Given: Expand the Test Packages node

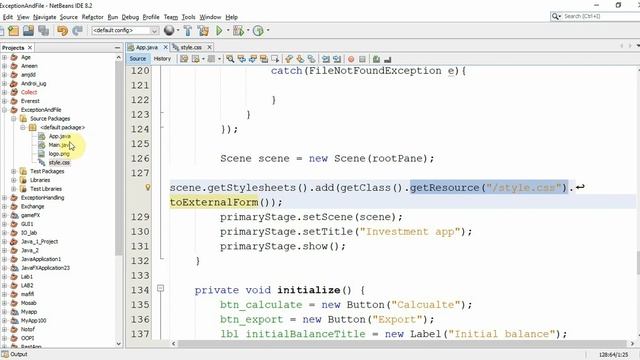Looking at the screenshot, I should coord(13,171).
